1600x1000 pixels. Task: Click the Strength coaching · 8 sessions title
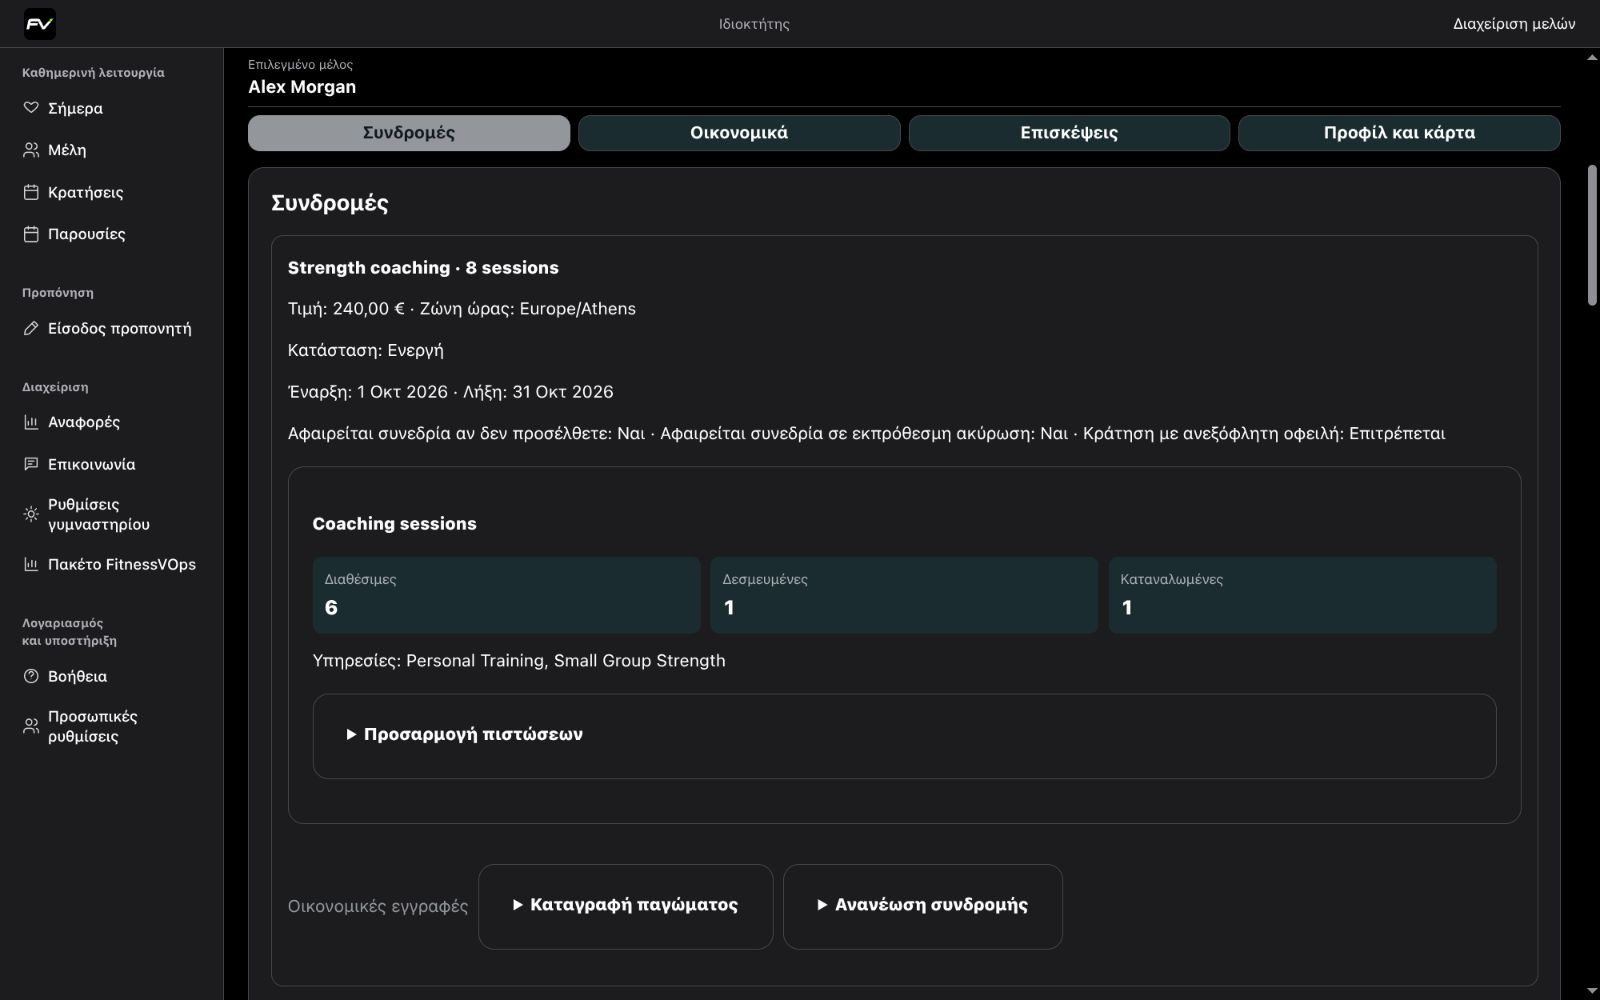[x=423, y=268]
